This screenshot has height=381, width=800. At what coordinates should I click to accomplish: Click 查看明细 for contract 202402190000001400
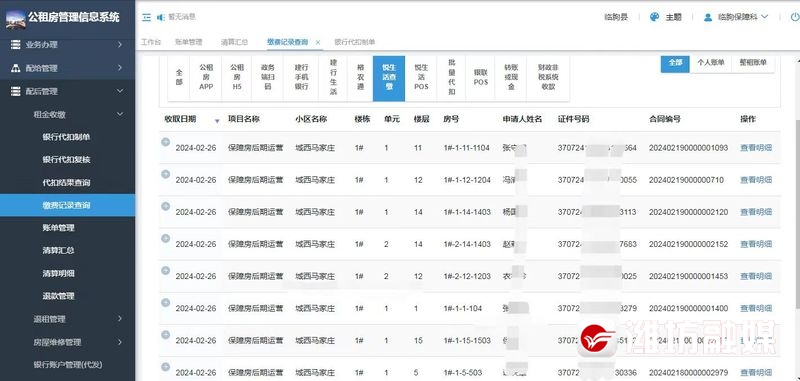tap(756, 309)
